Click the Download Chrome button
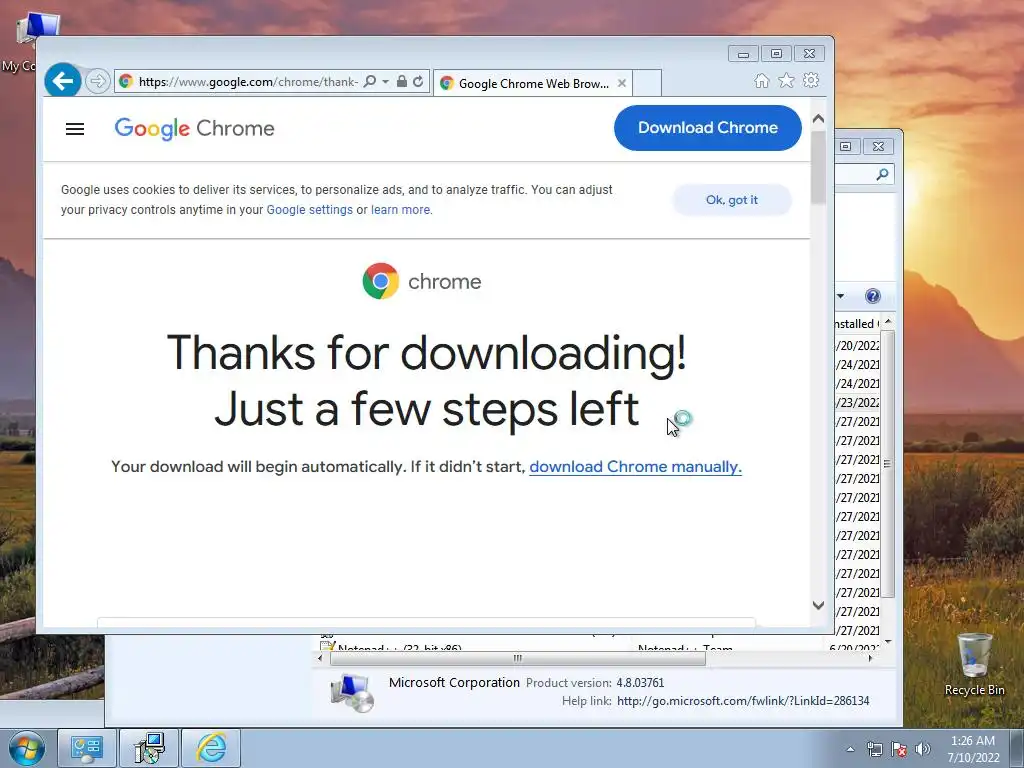The image size is (1024, 768). 707,128
